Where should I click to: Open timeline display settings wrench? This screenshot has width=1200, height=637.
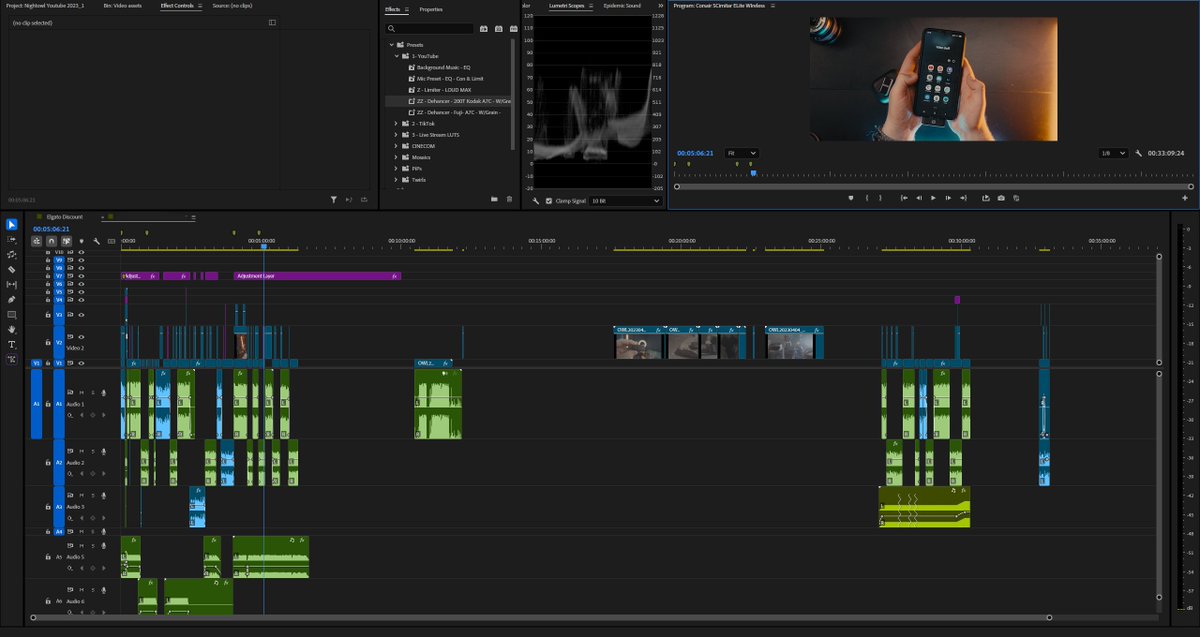(97, 241)
